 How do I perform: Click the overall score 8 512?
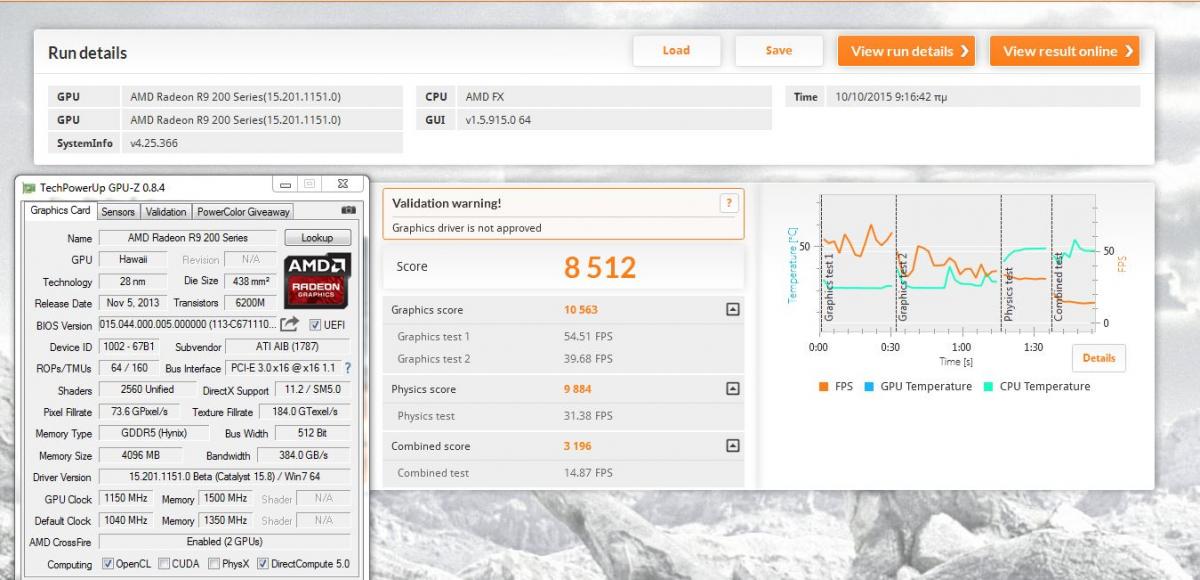pos(600,267)
